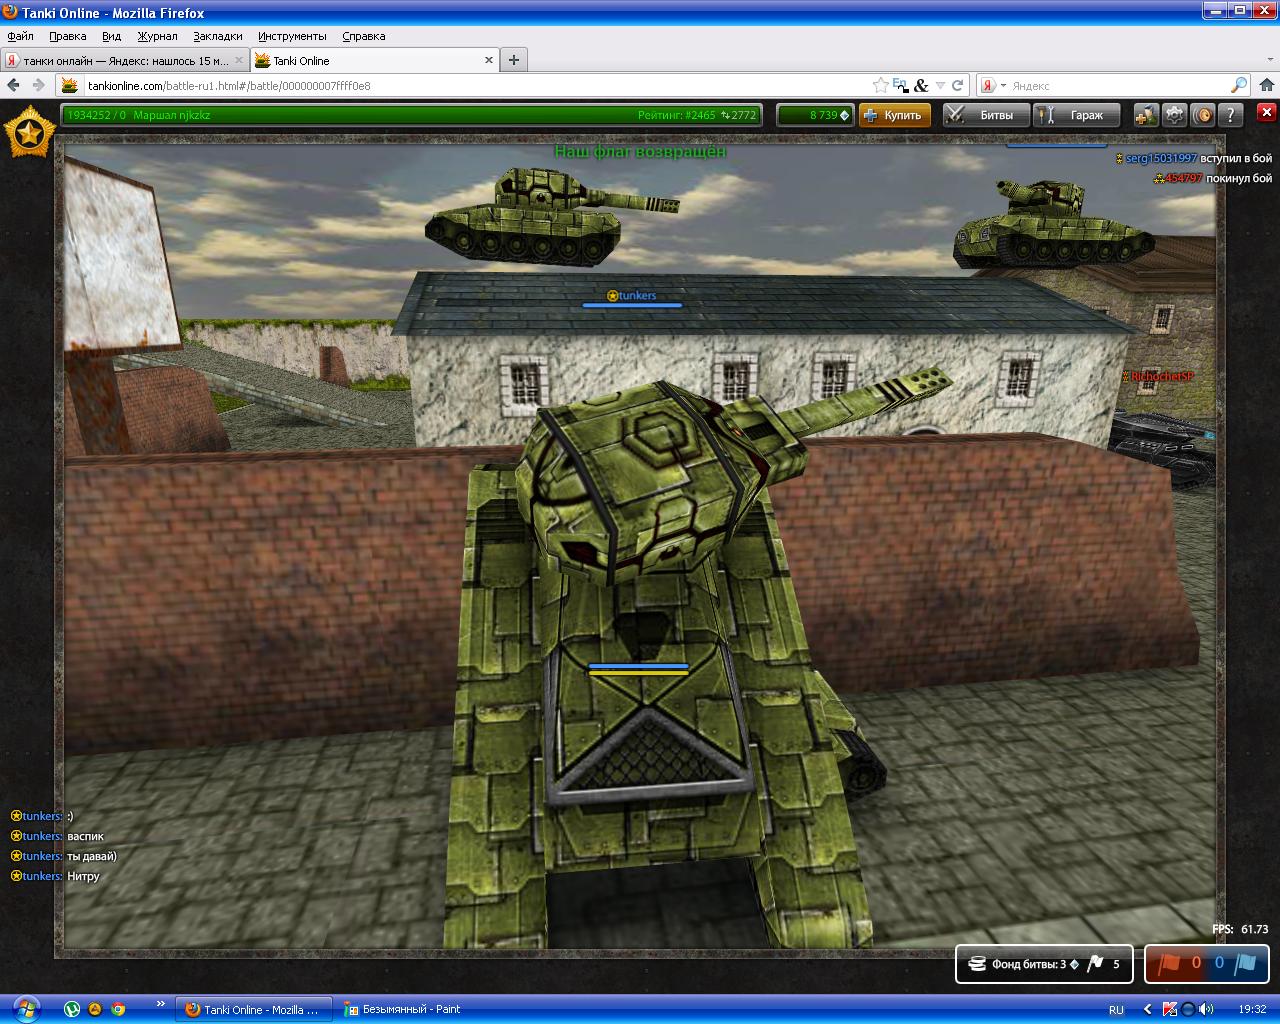Close the Tanki Online tab

pos(489,60)
